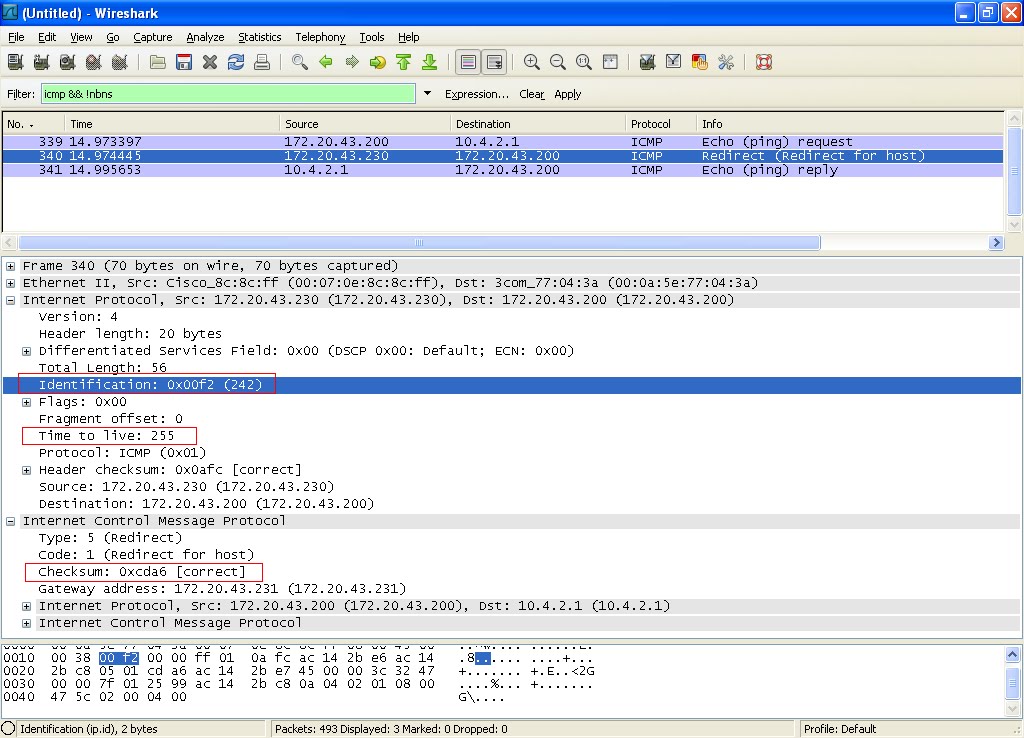The width and height of the screenshot is (1024, 738).
Task: Edit capture filter icon
Action: (x=647, y=62)
